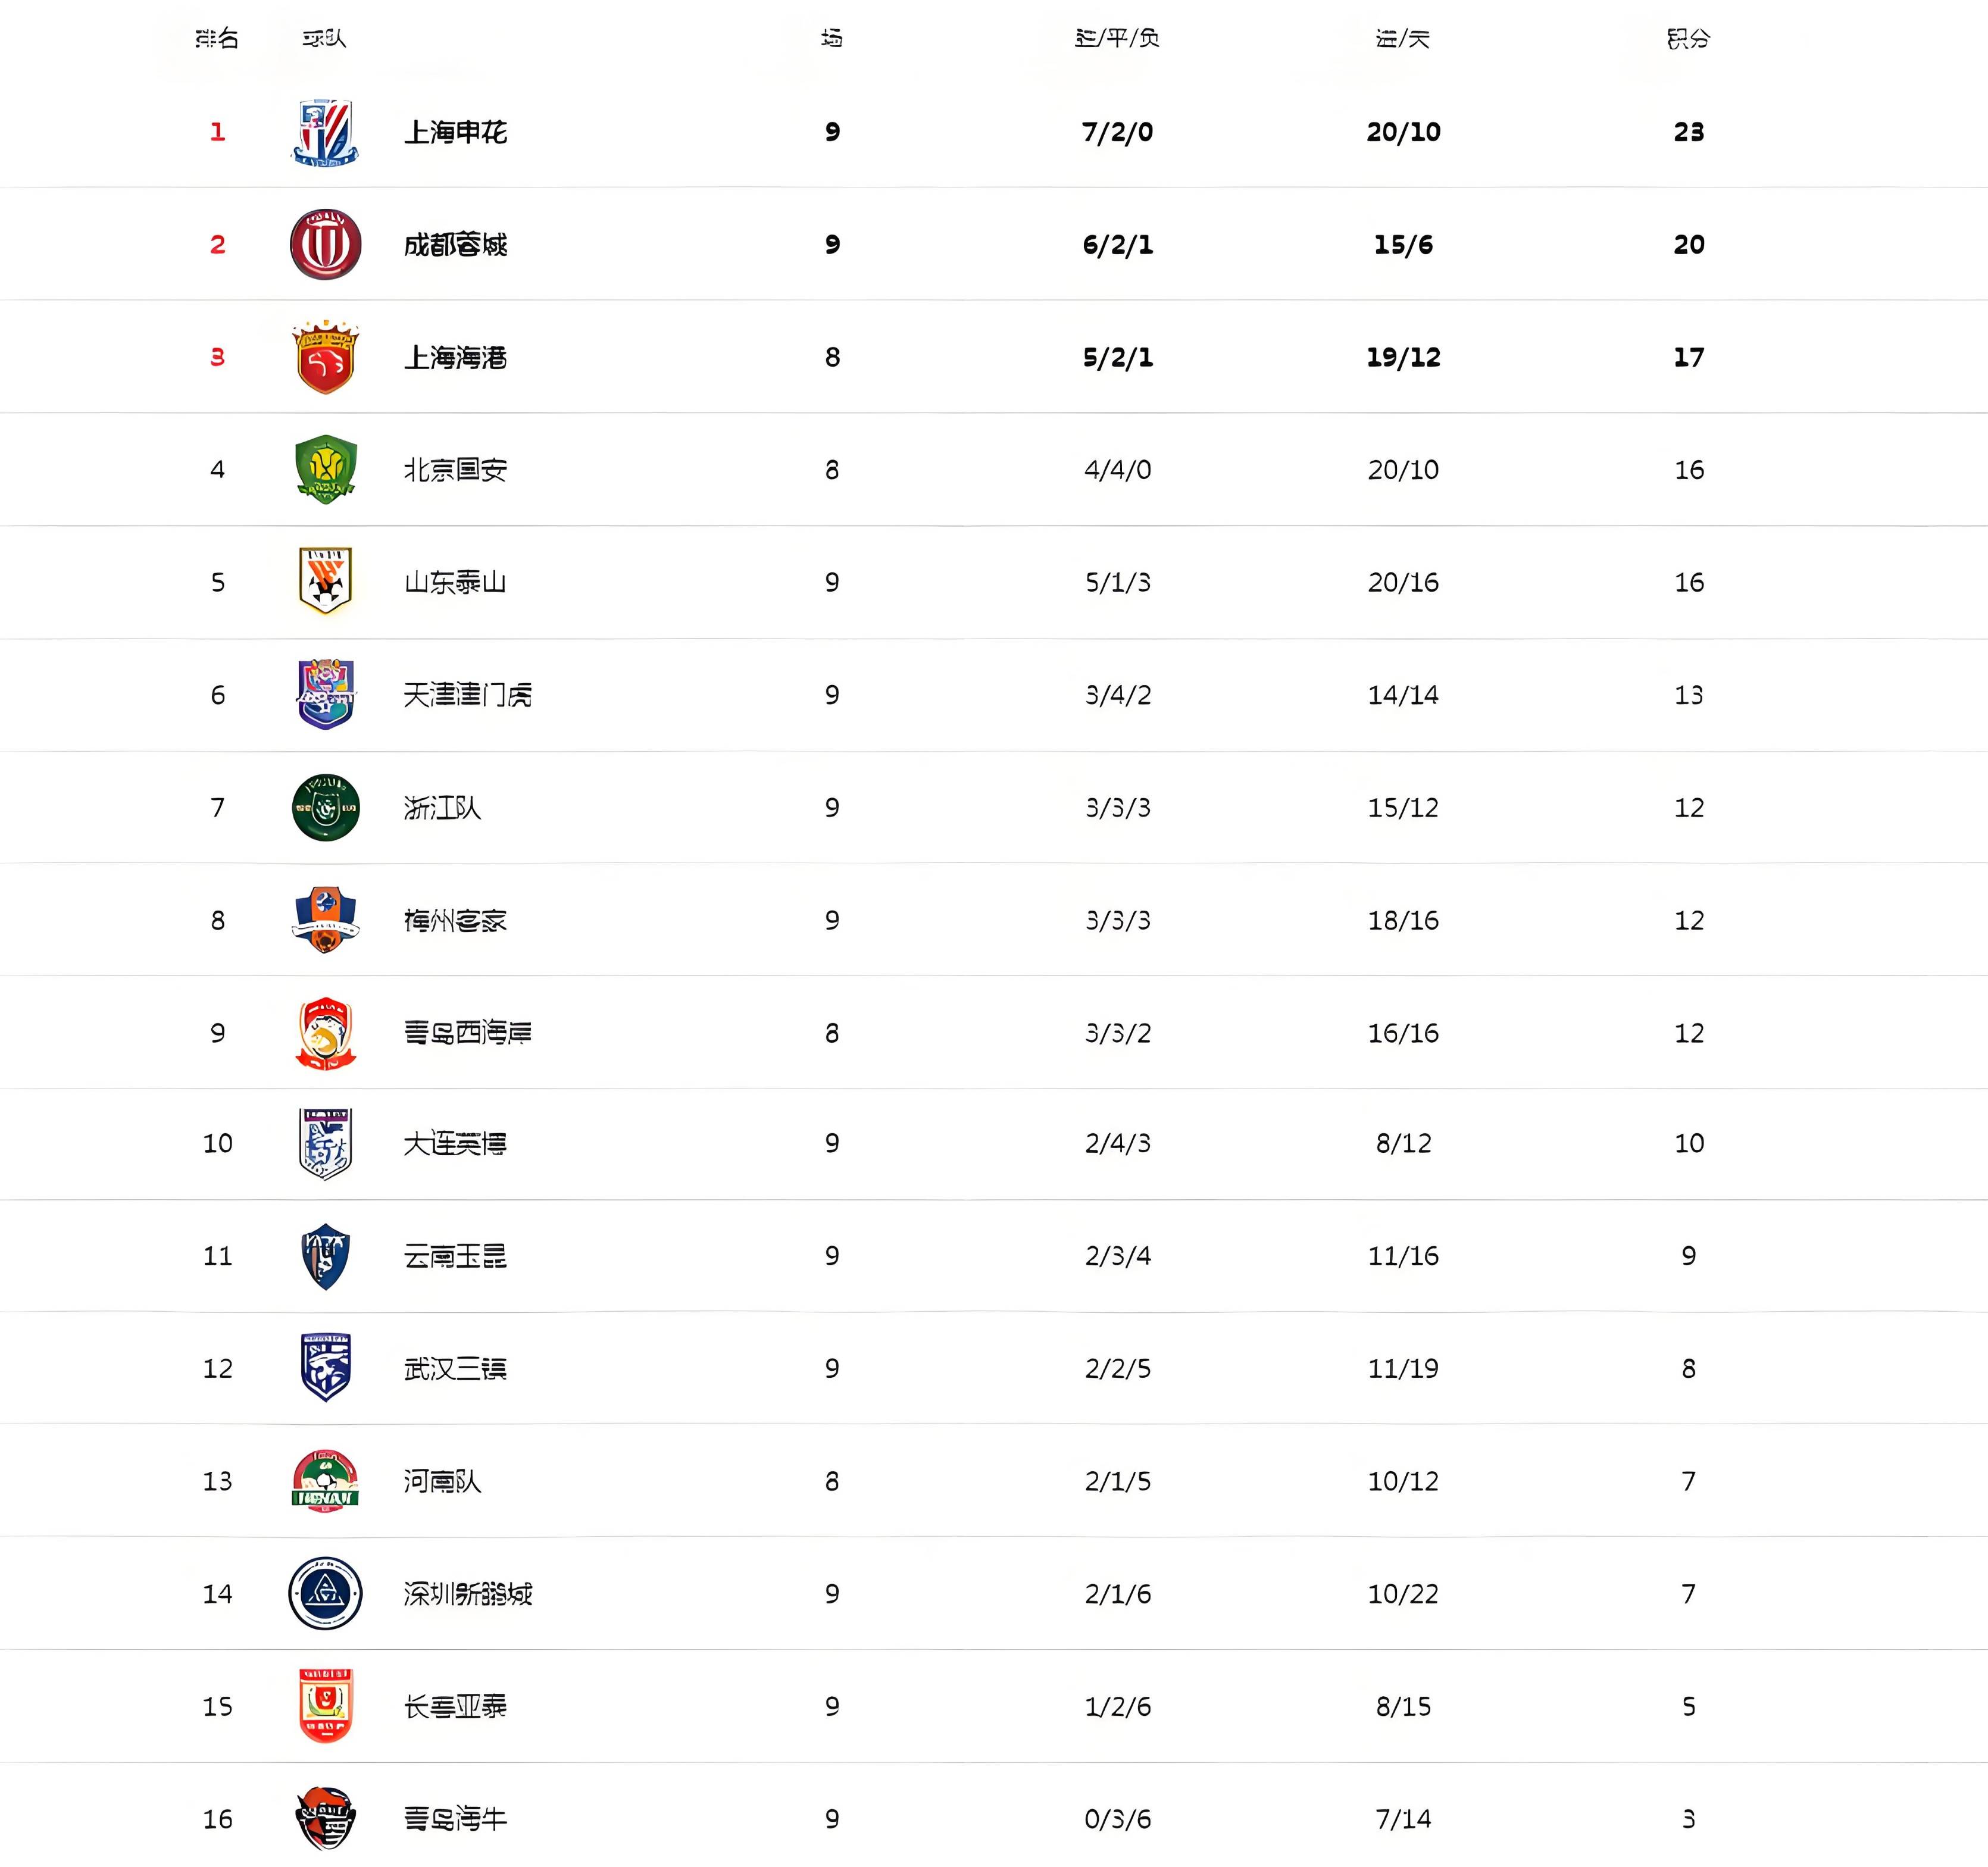This screenshot has width=1988, height=1867.
Task: Click the 成都蓉城 red circular crest
Action: point(325,244)
